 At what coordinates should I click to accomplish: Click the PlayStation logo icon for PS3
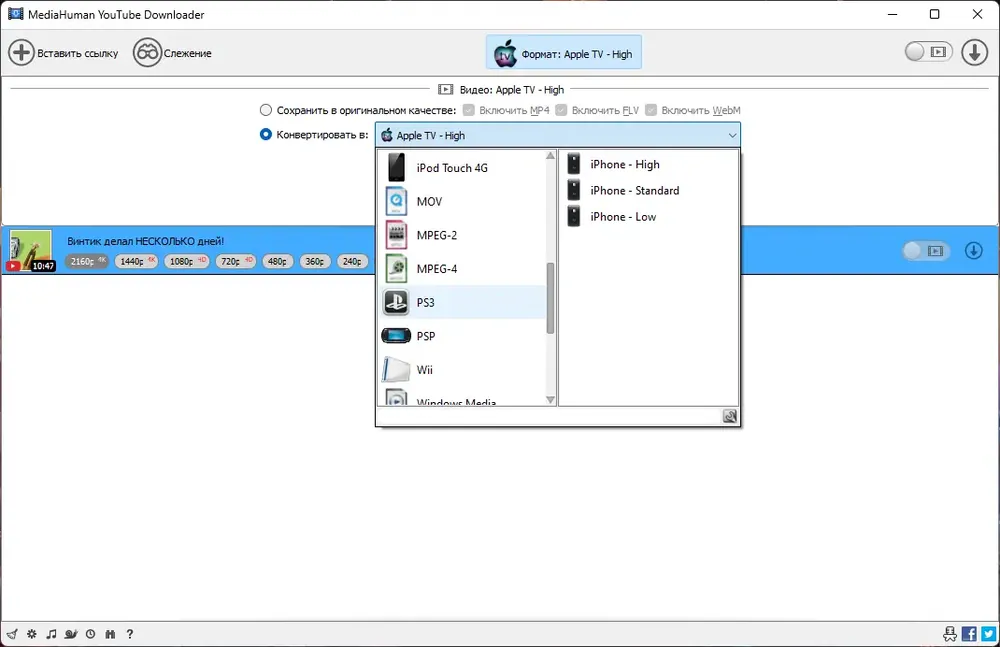(396, 302)
